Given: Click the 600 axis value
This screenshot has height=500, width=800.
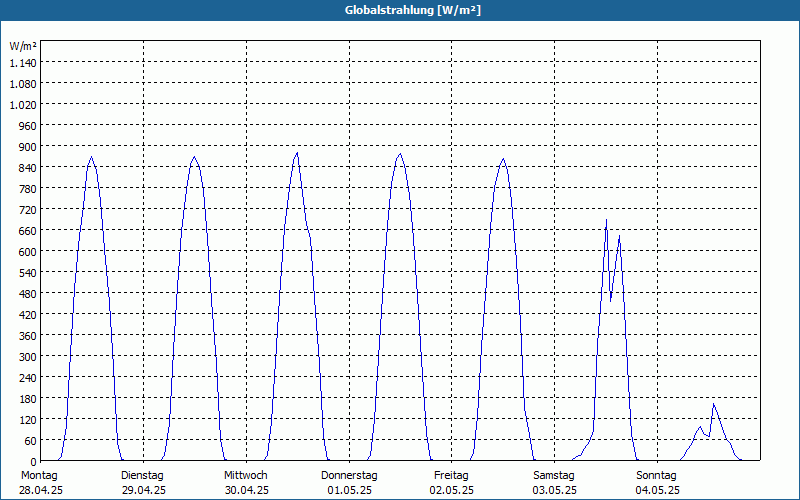Looking at the screenshot, I should 28,252.
